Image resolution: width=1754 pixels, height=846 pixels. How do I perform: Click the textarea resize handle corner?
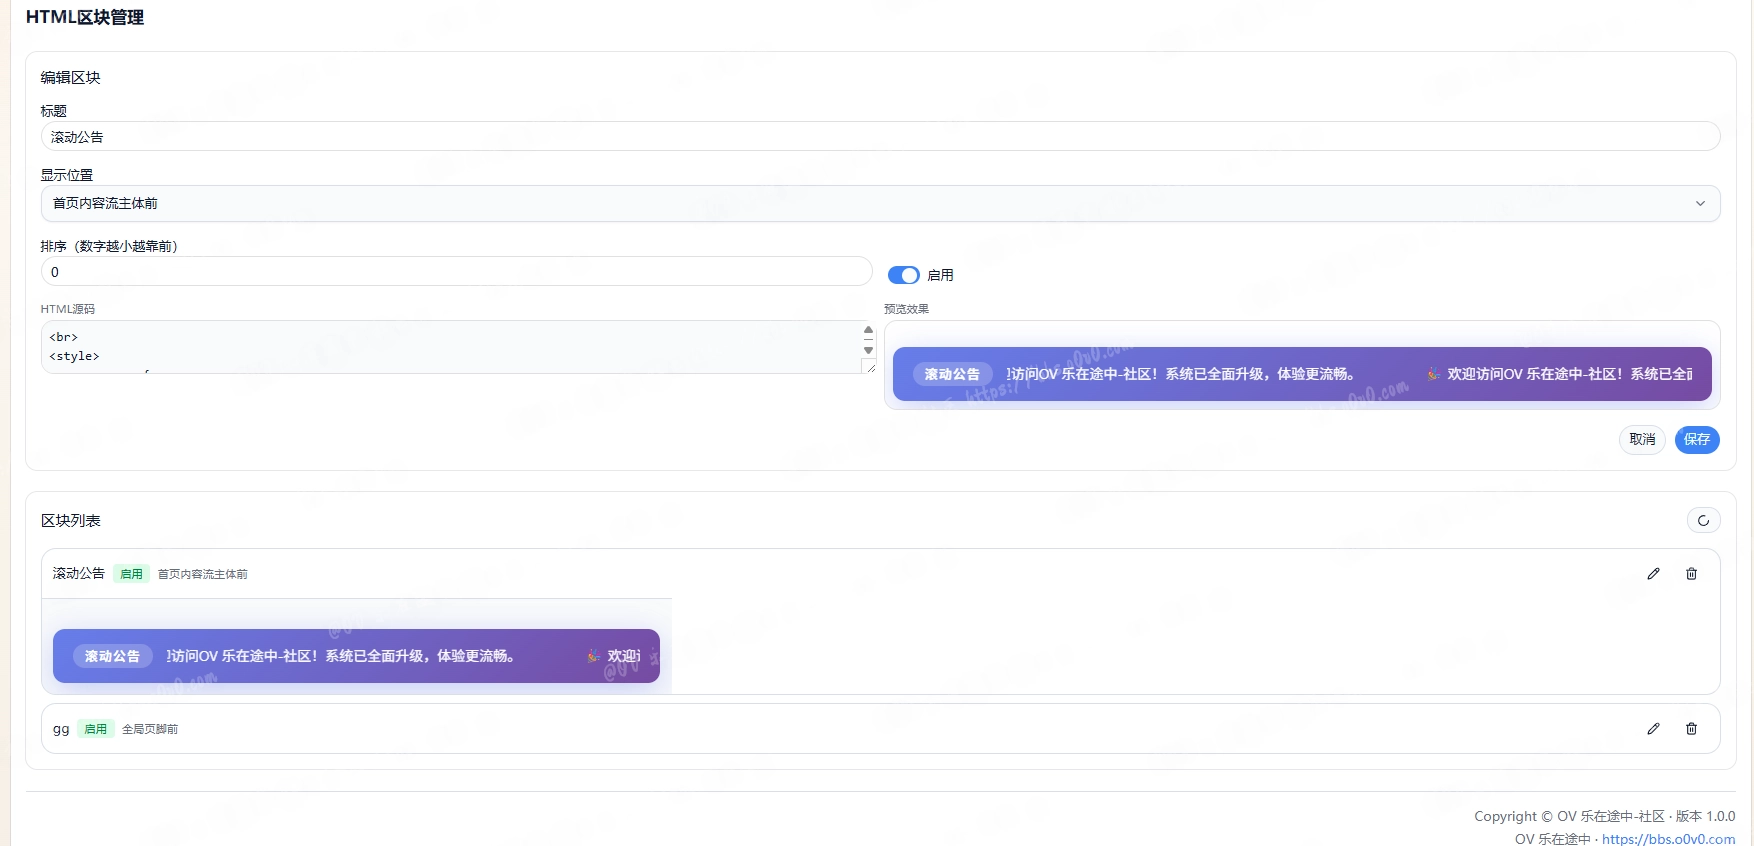tap(870, 367)
